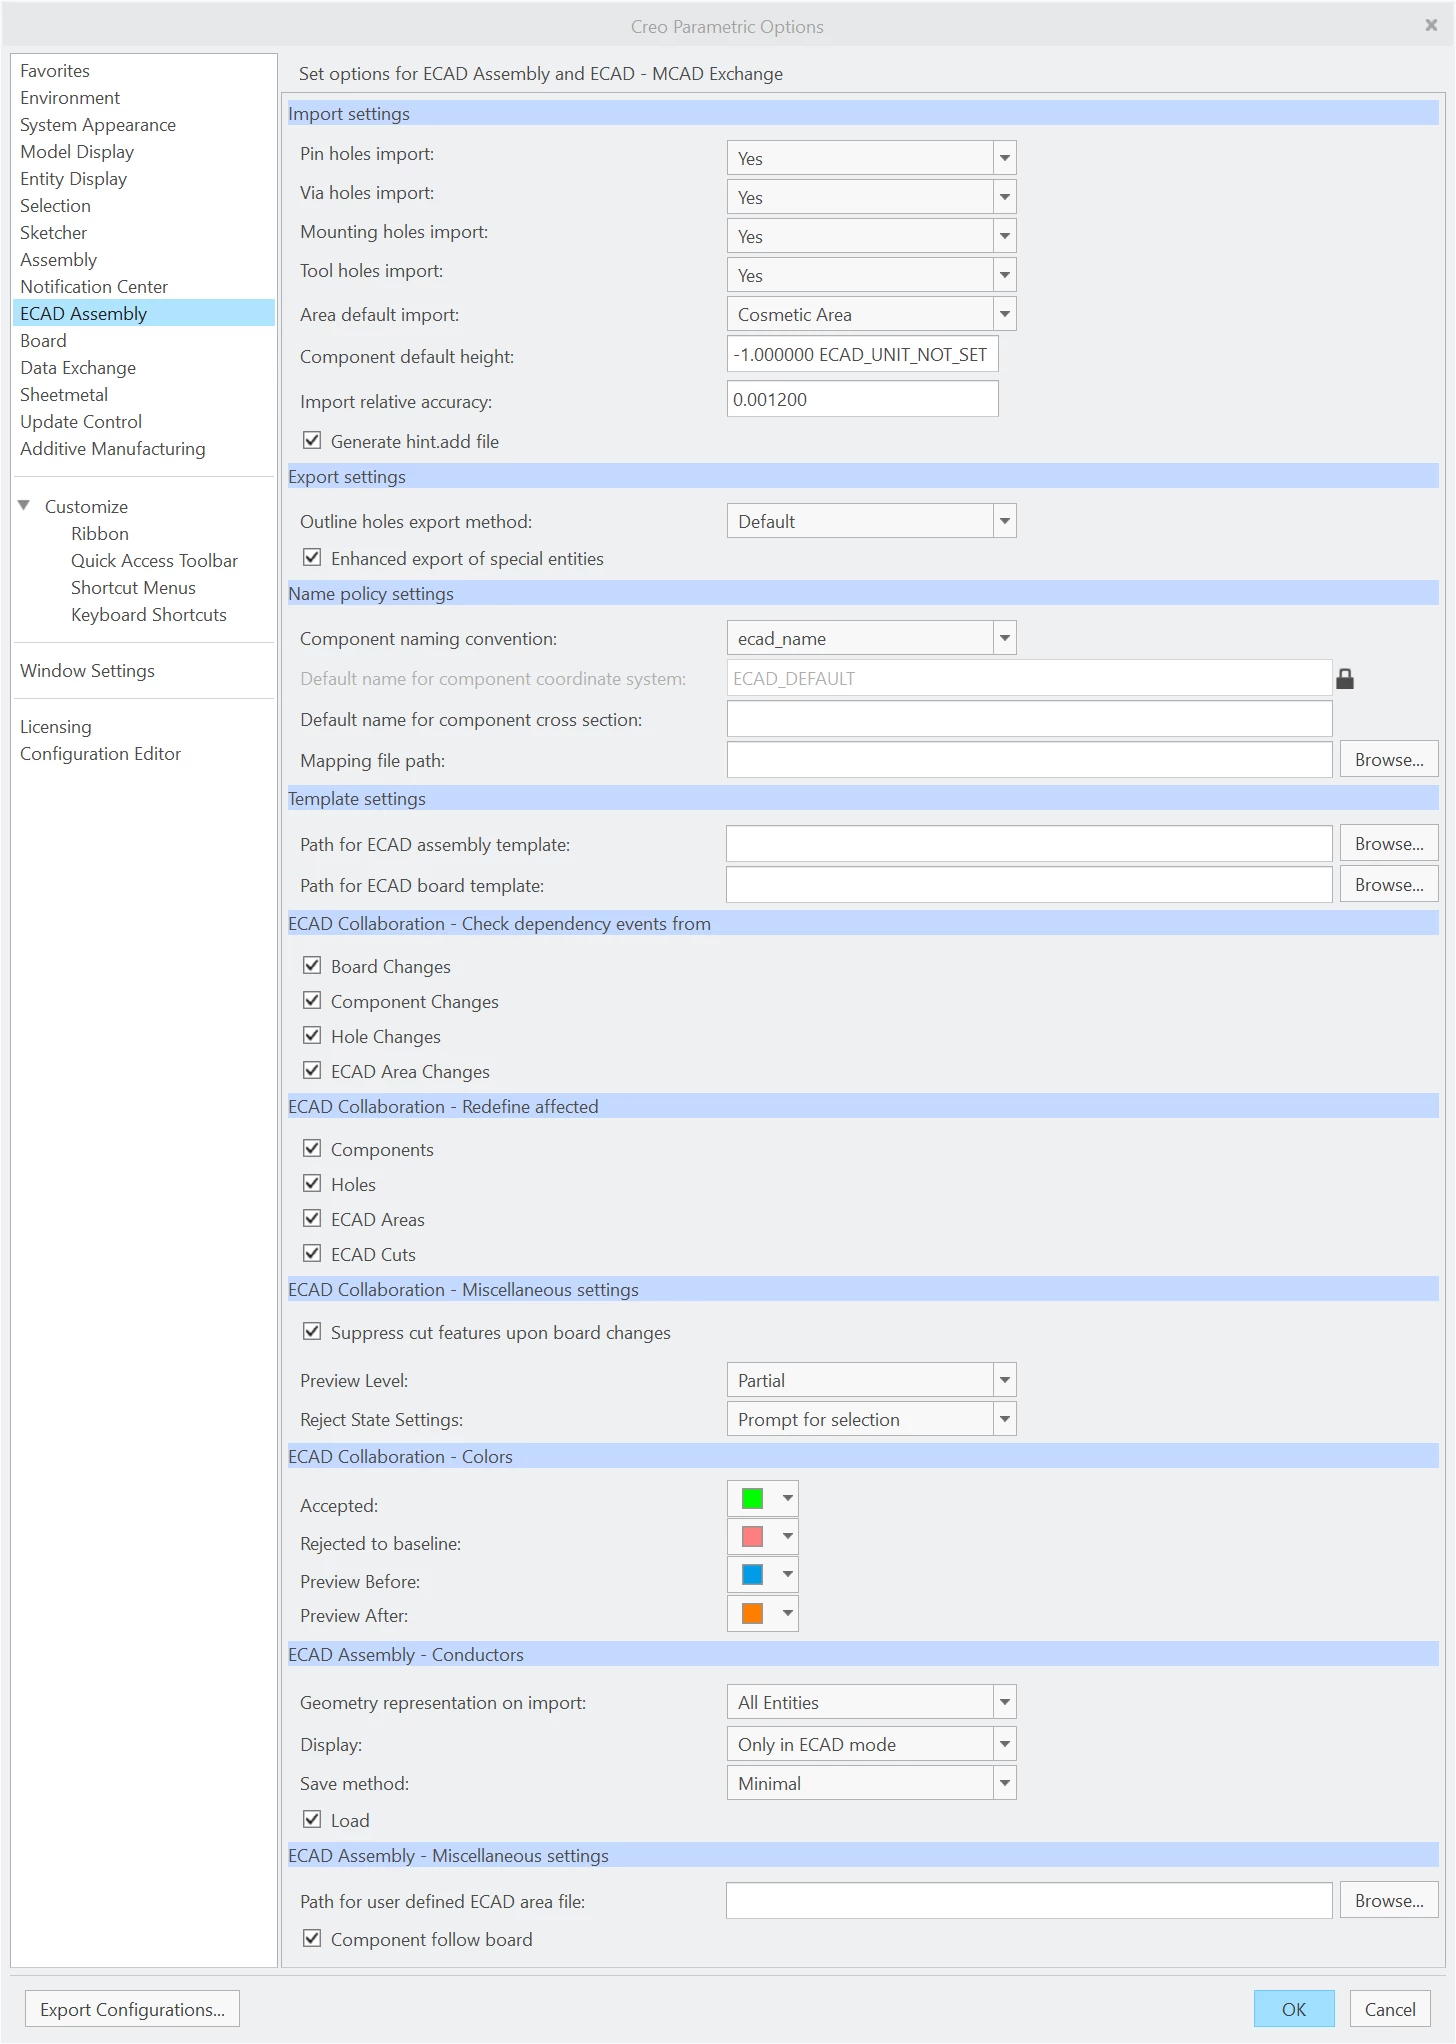Open Rejected to baseline color swatch
Image resolution: width=1456 pixels, height=2044 pixels.
(763, 1536)
